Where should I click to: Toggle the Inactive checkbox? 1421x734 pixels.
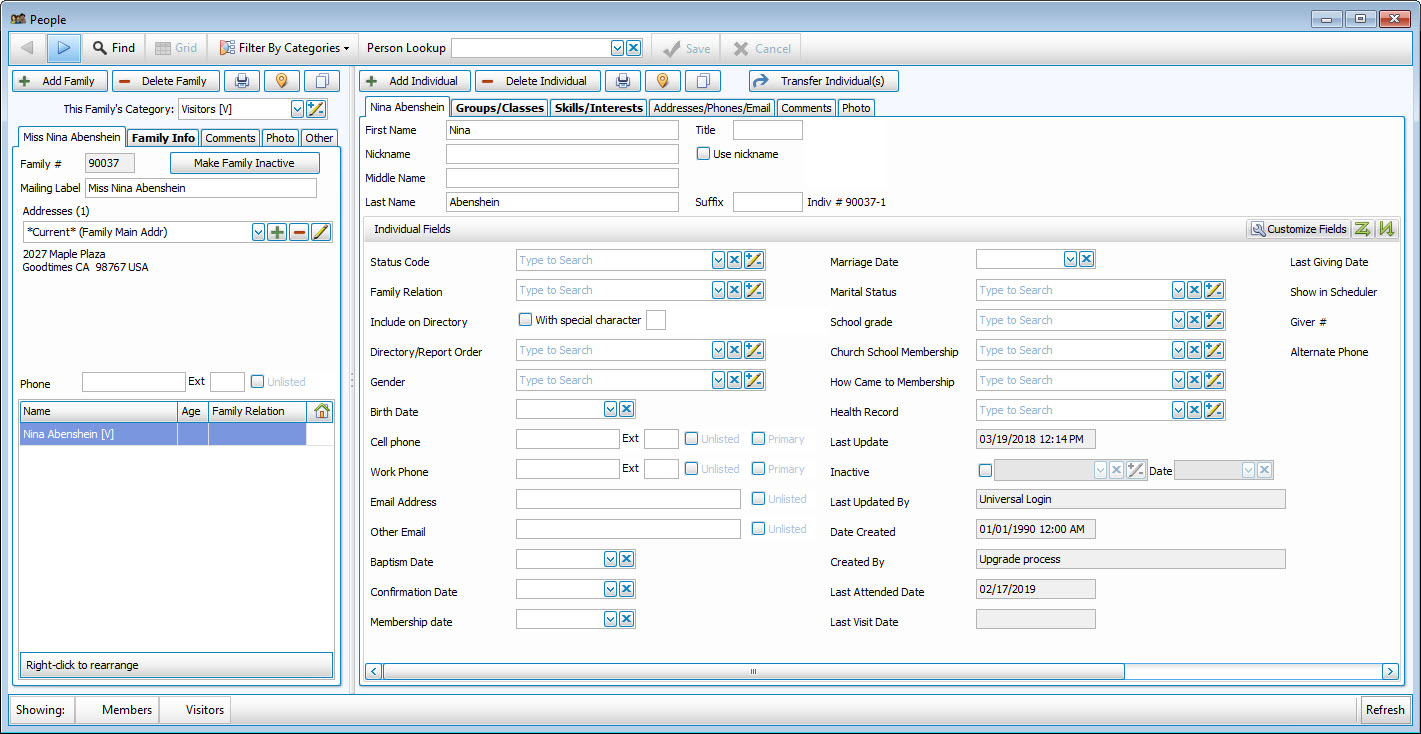985,470
